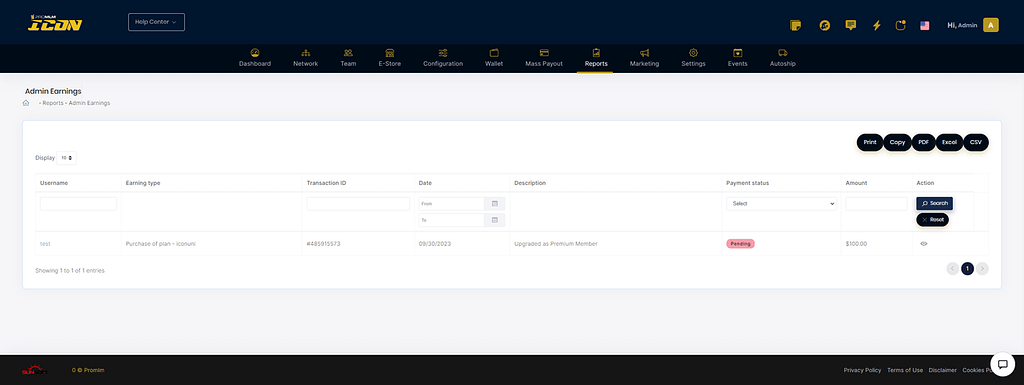Click the lightning bolt quick-action icon
Image resolution: width=1024 pixels, height=385 pixels.
point(876,25)
